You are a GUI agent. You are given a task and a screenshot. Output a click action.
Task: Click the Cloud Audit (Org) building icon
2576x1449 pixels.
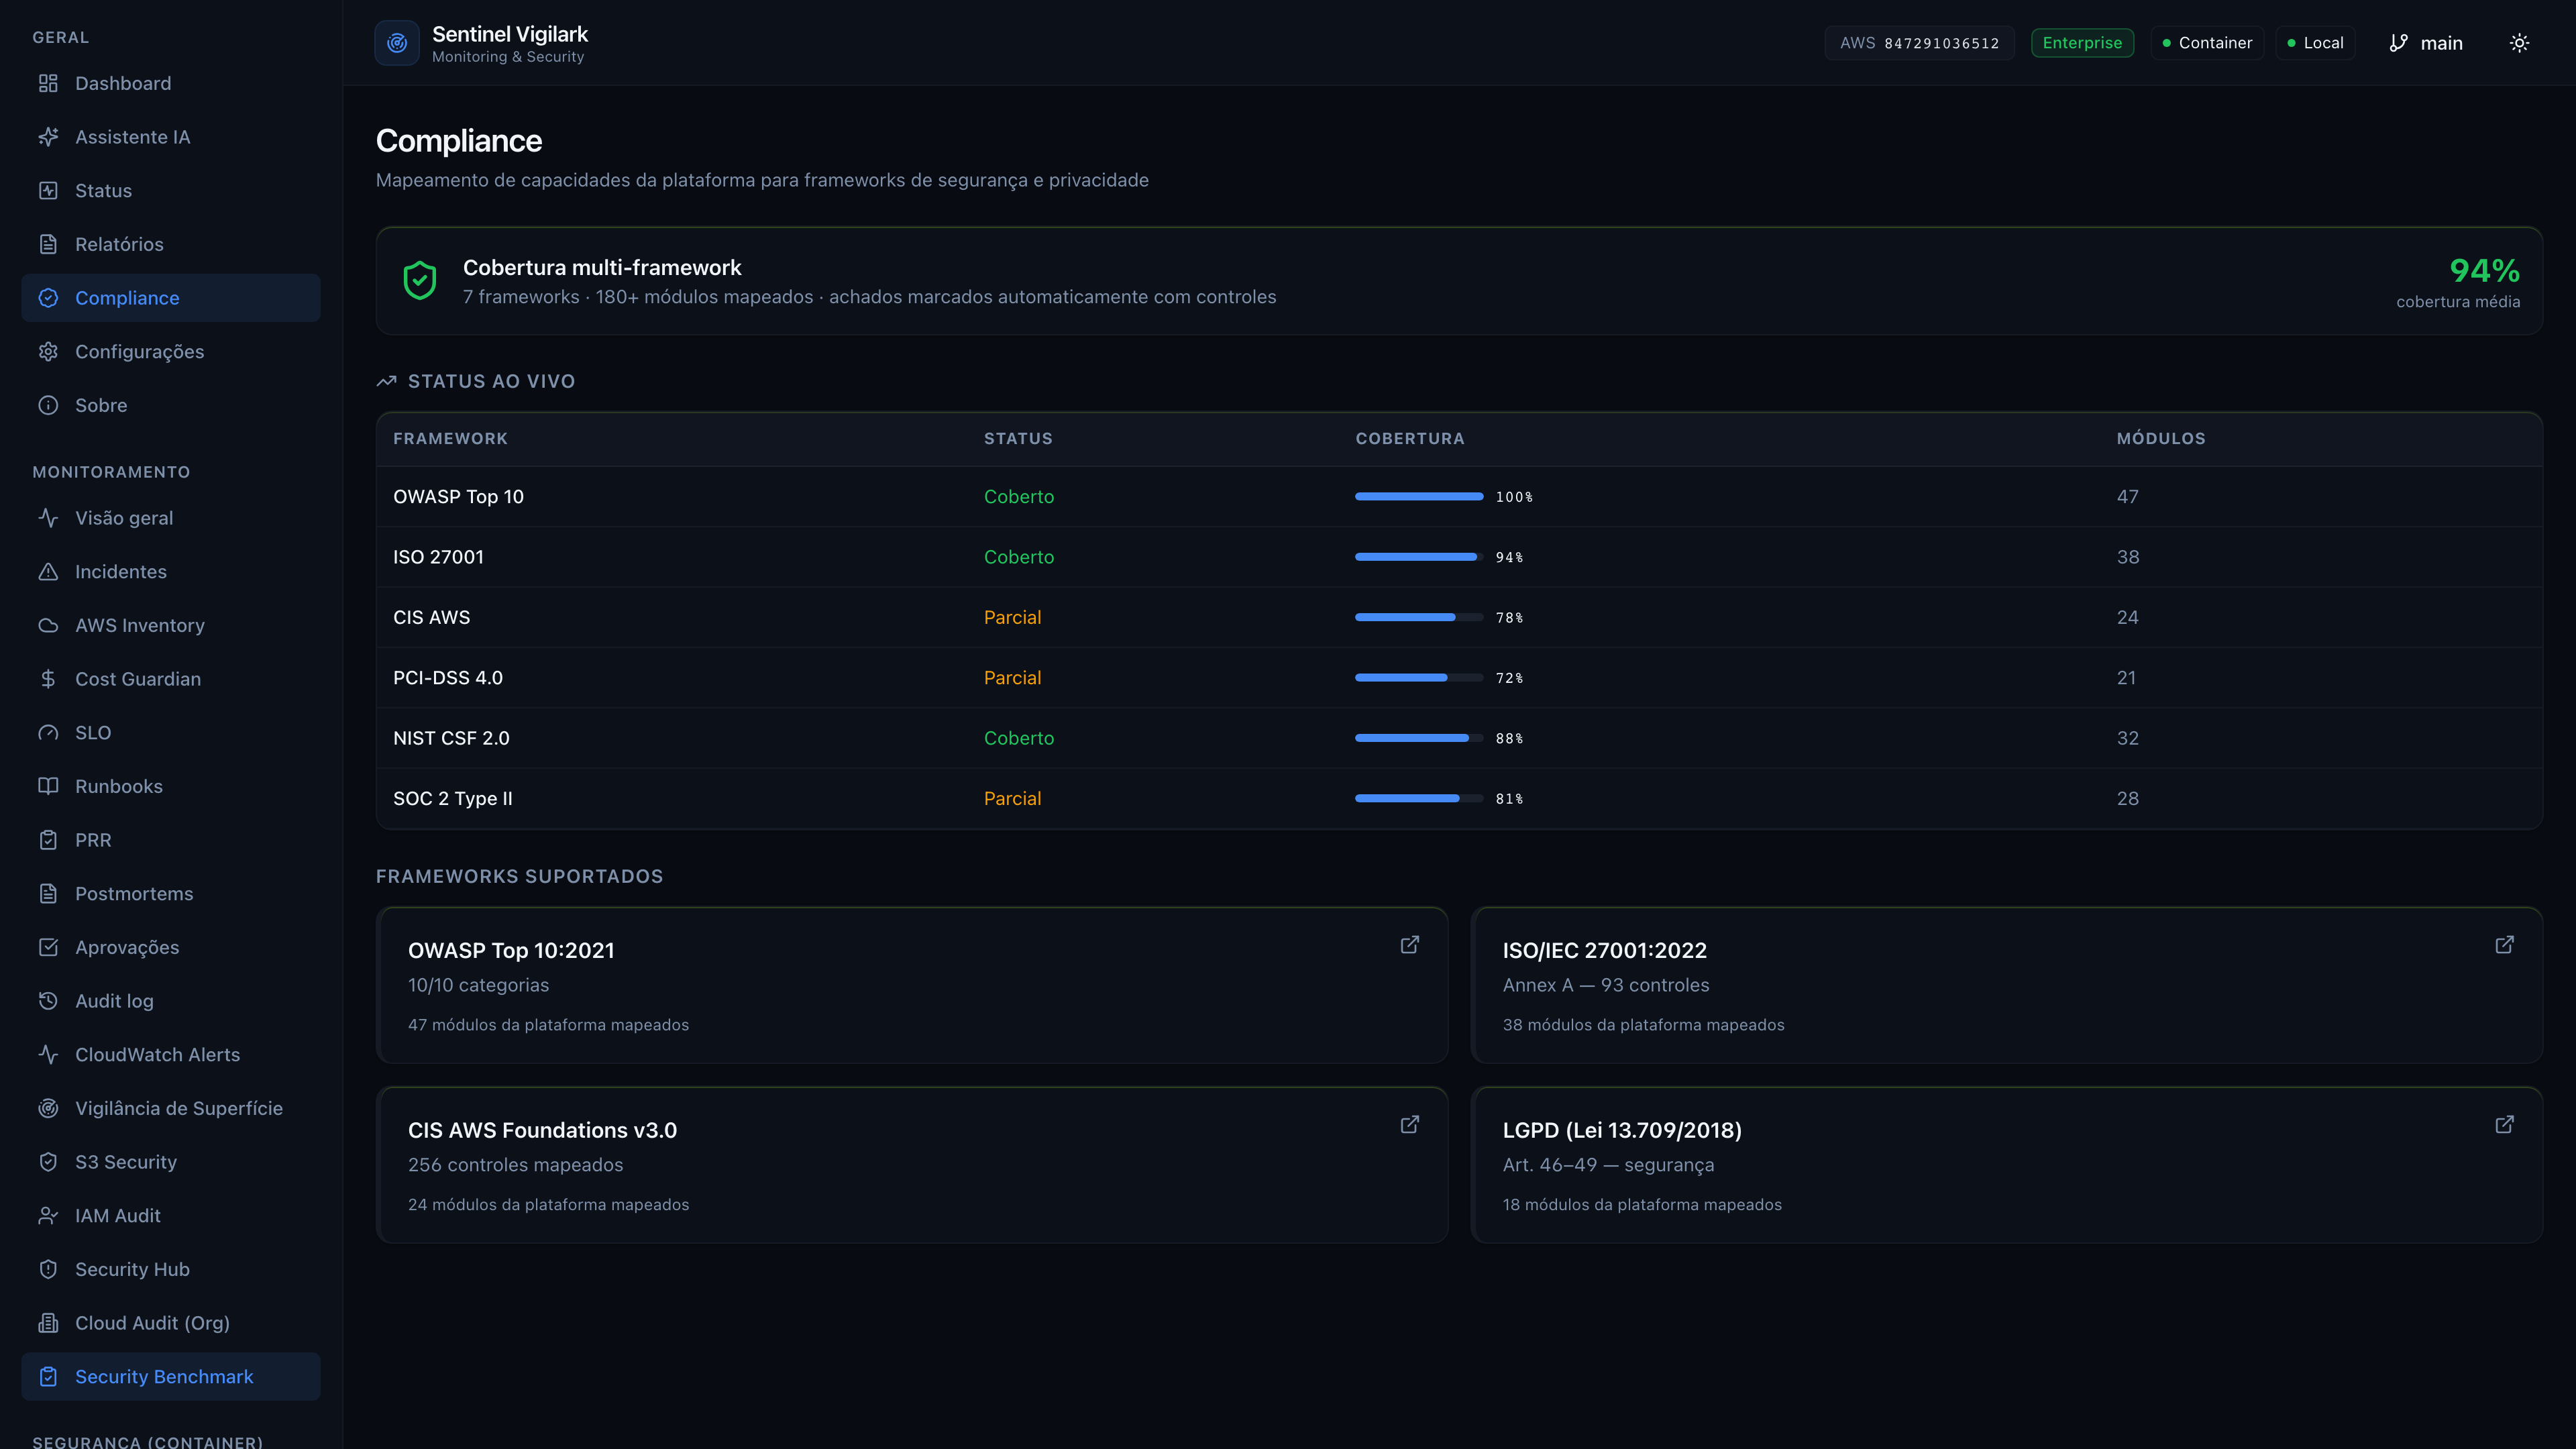coord(48,1323)
